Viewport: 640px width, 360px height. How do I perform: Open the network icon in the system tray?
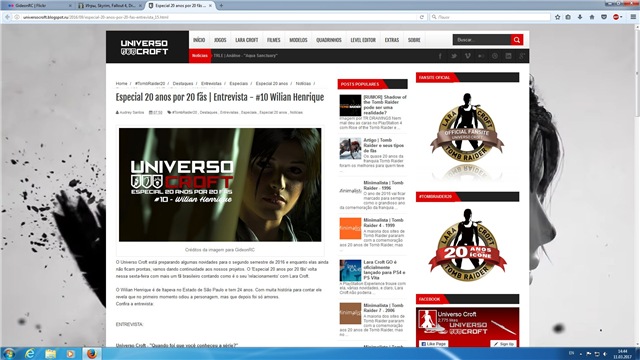tap(597, 354)
